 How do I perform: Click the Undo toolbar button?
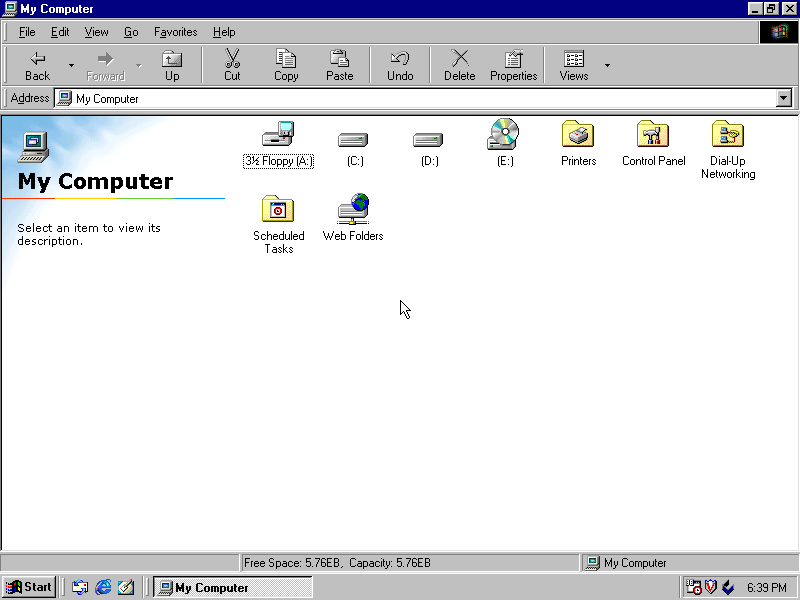tap(400, 66)
